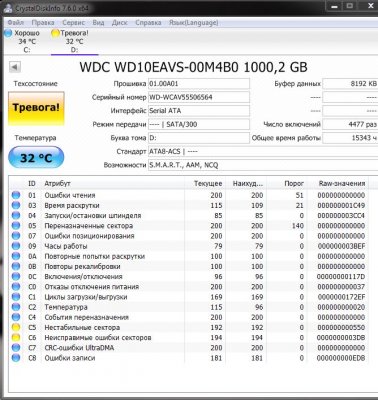Viewport: 378px width, 400px height.
Task: Click the CrystalDiskInfo title bar app icon
Action: pyautogui.click(x=7, y=8)
